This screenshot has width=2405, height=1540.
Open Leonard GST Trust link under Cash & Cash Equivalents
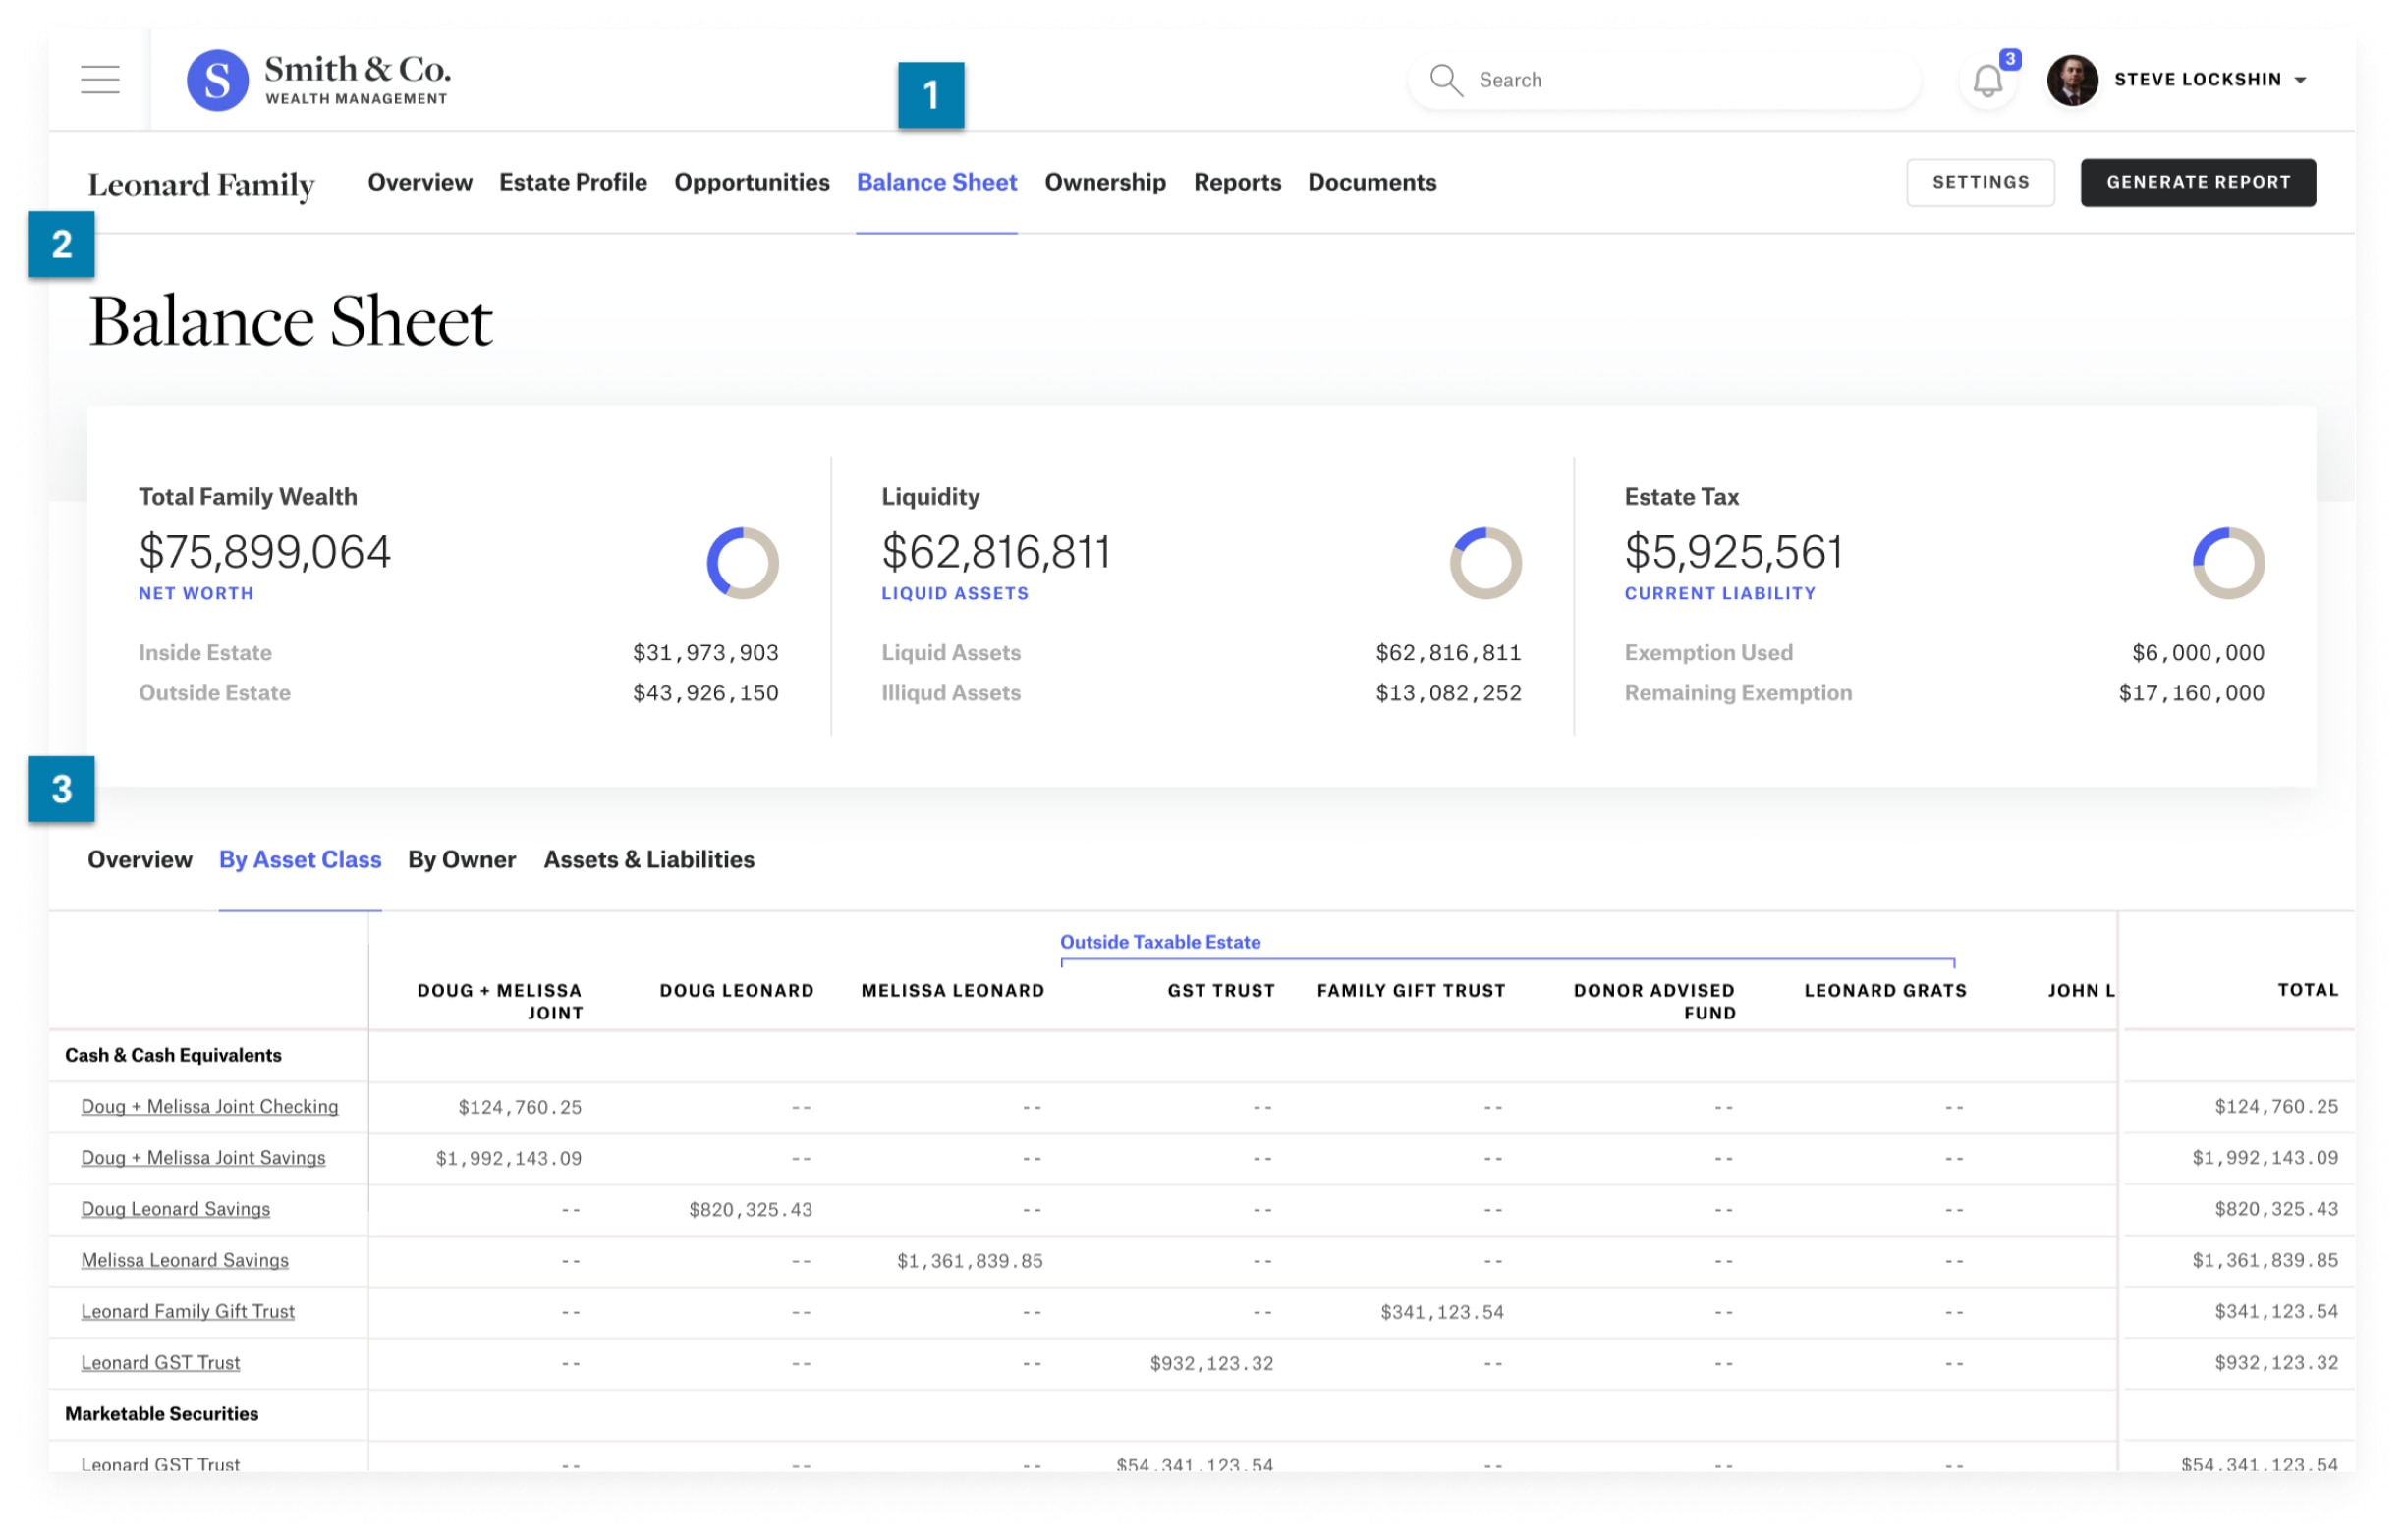[160, 1362]
